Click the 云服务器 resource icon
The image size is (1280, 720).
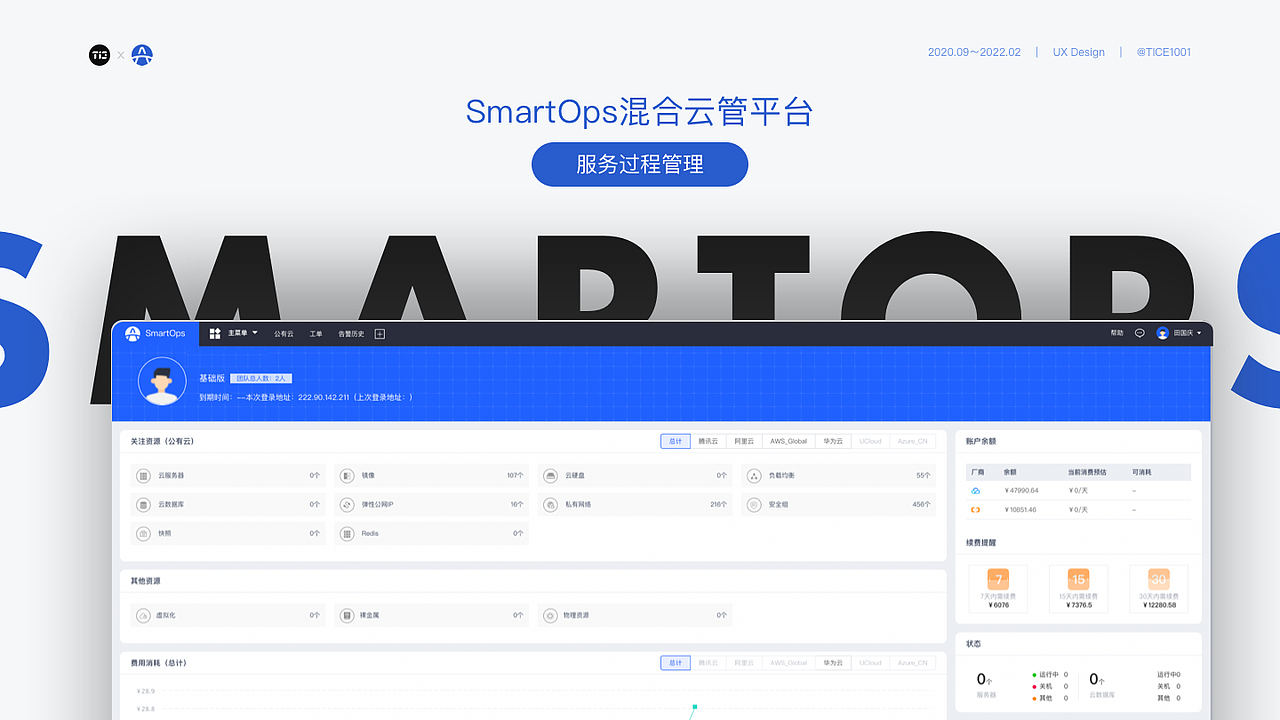144,476
